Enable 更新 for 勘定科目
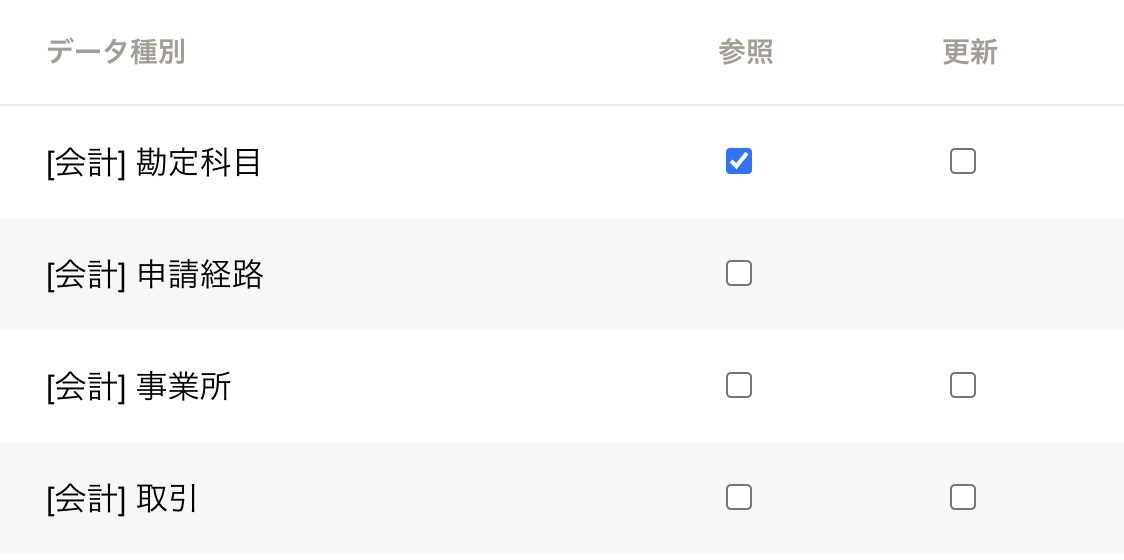This screenshot has width=1124, height=560. click(x=963, y=161)
